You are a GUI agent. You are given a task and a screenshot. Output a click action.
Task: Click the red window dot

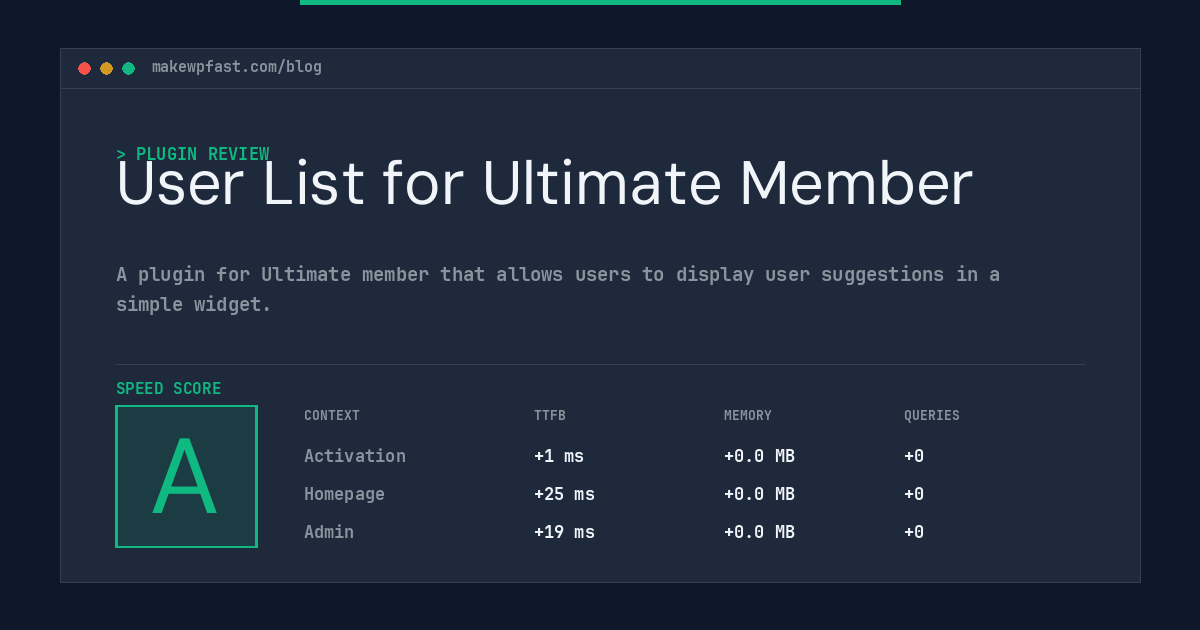pos(84,68)
